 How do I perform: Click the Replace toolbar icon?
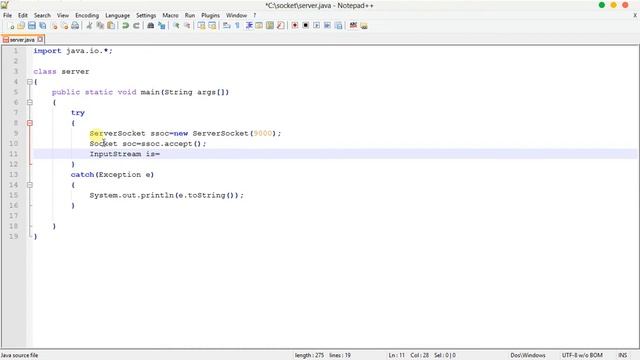[162, 26]
